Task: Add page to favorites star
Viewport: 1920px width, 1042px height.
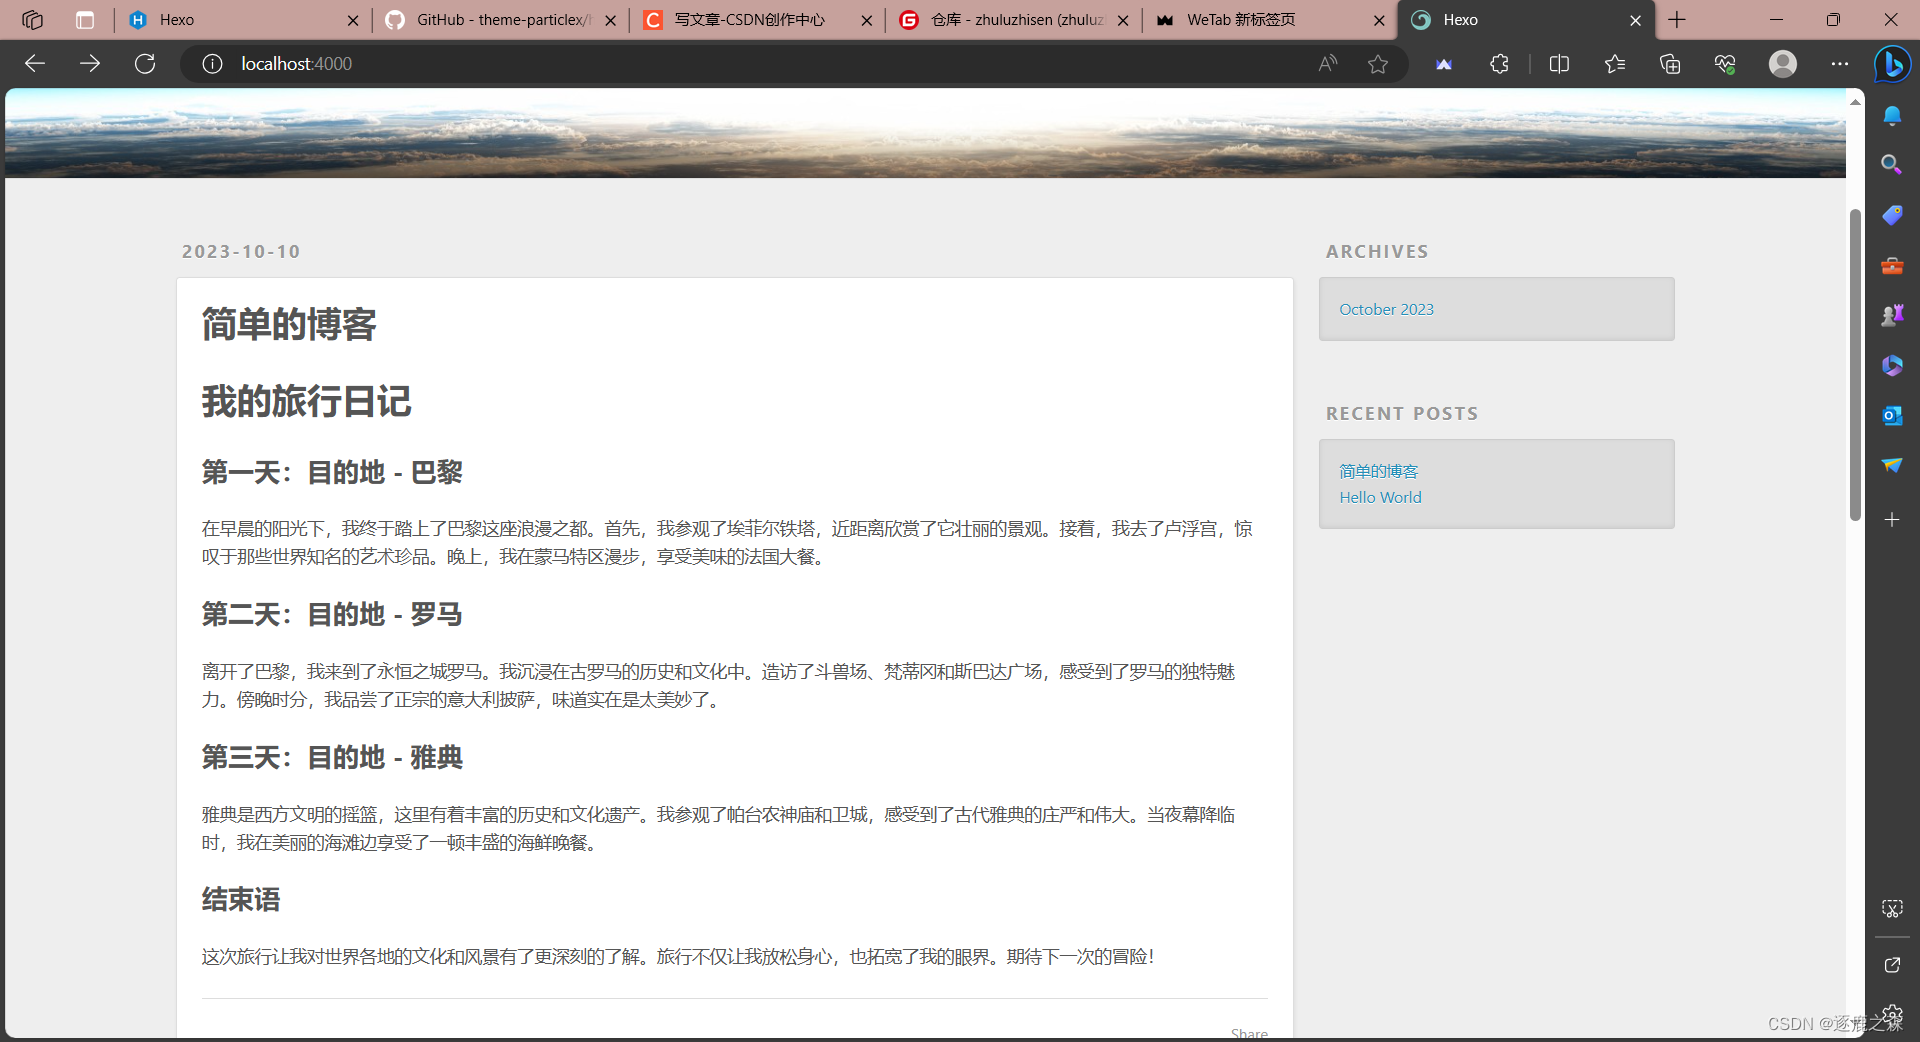Action: pos(1378,64)
